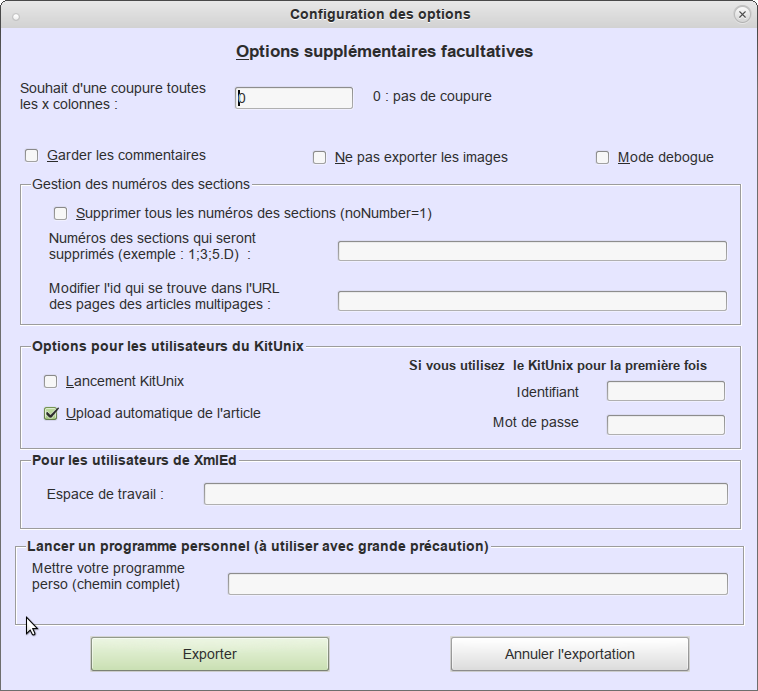The height and width of the screenshot is (691, 758).
Task: Turn on Mode debogue
Action: [602, 157]
